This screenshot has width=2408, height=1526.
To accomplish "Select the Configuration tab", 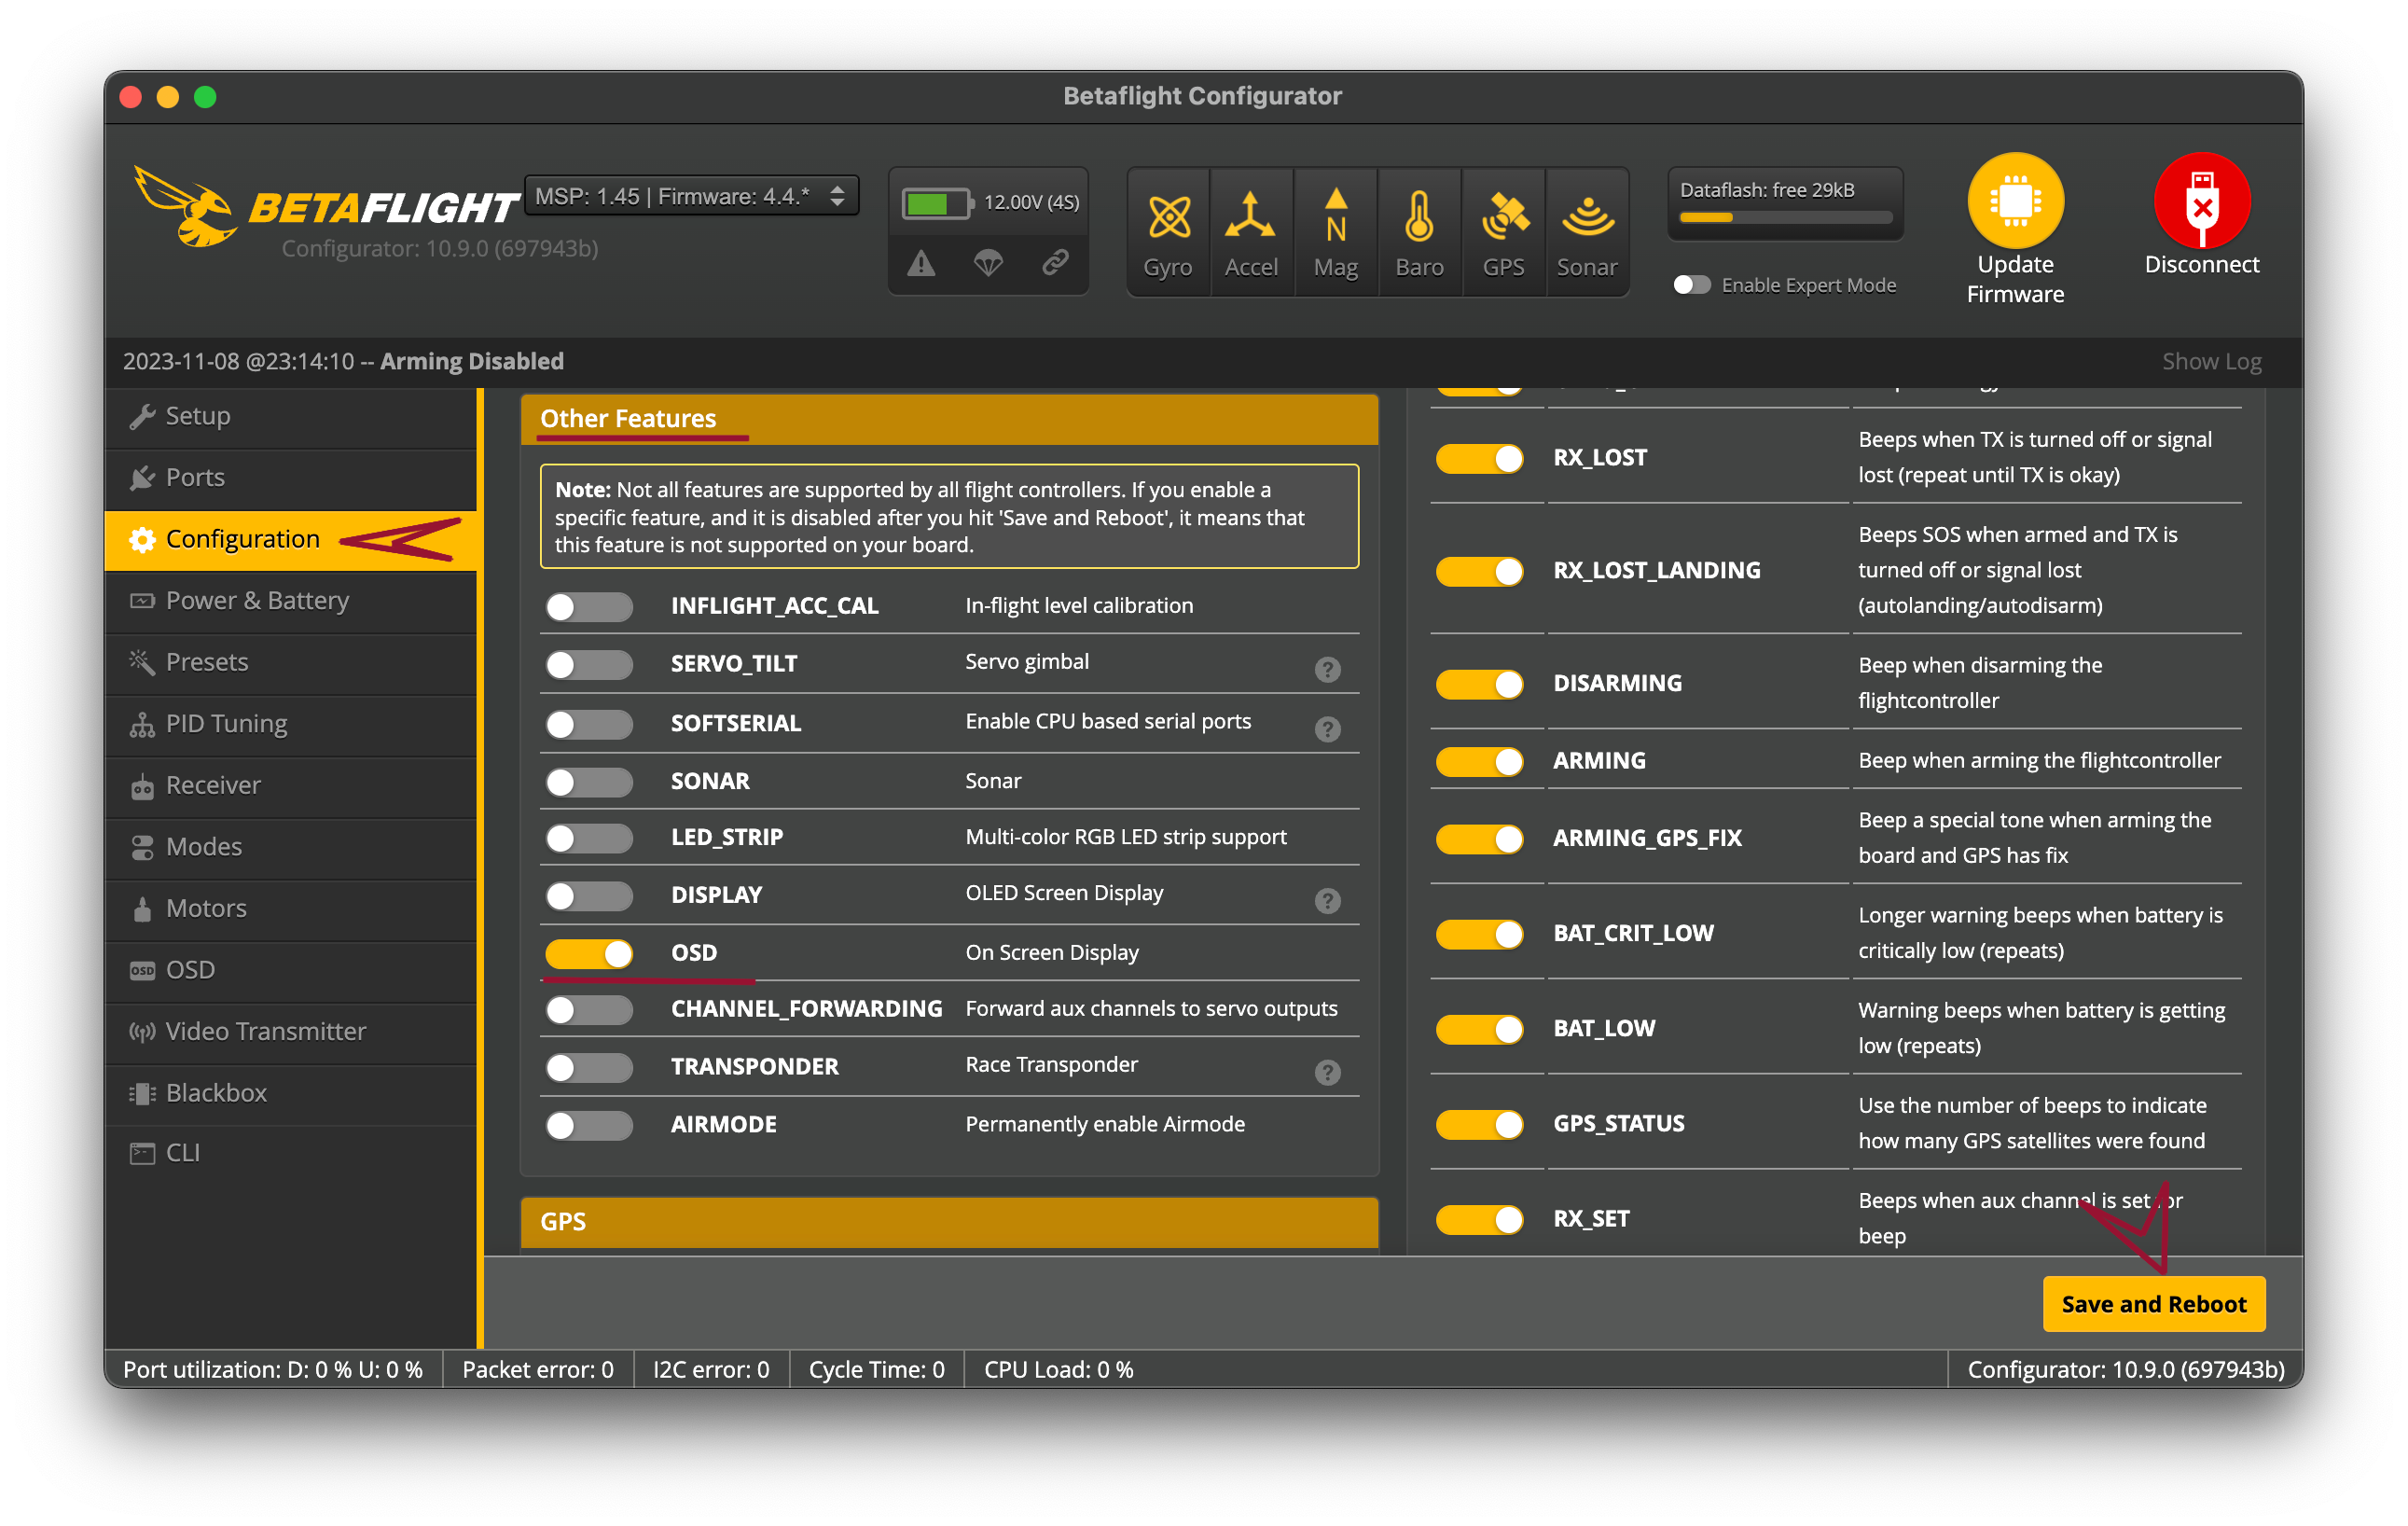I will (x=290, y=540).
